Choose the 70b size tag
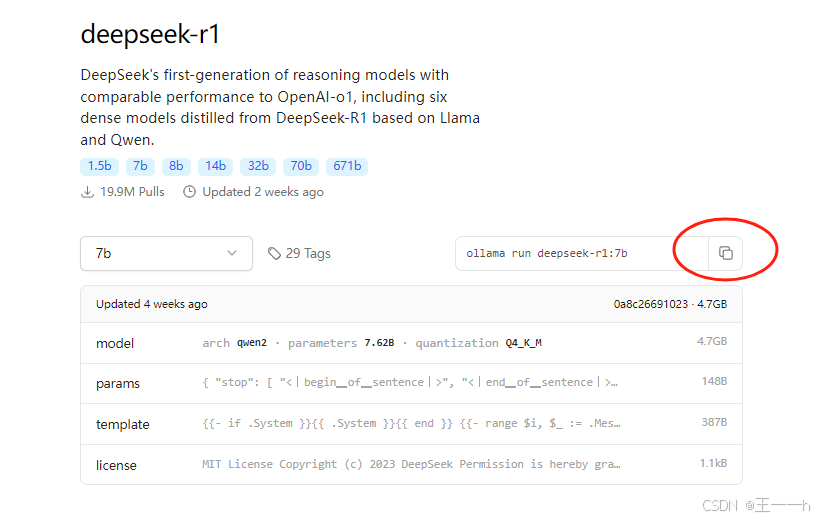This screenshot has width=823, height=521. [x=301, y=166]
